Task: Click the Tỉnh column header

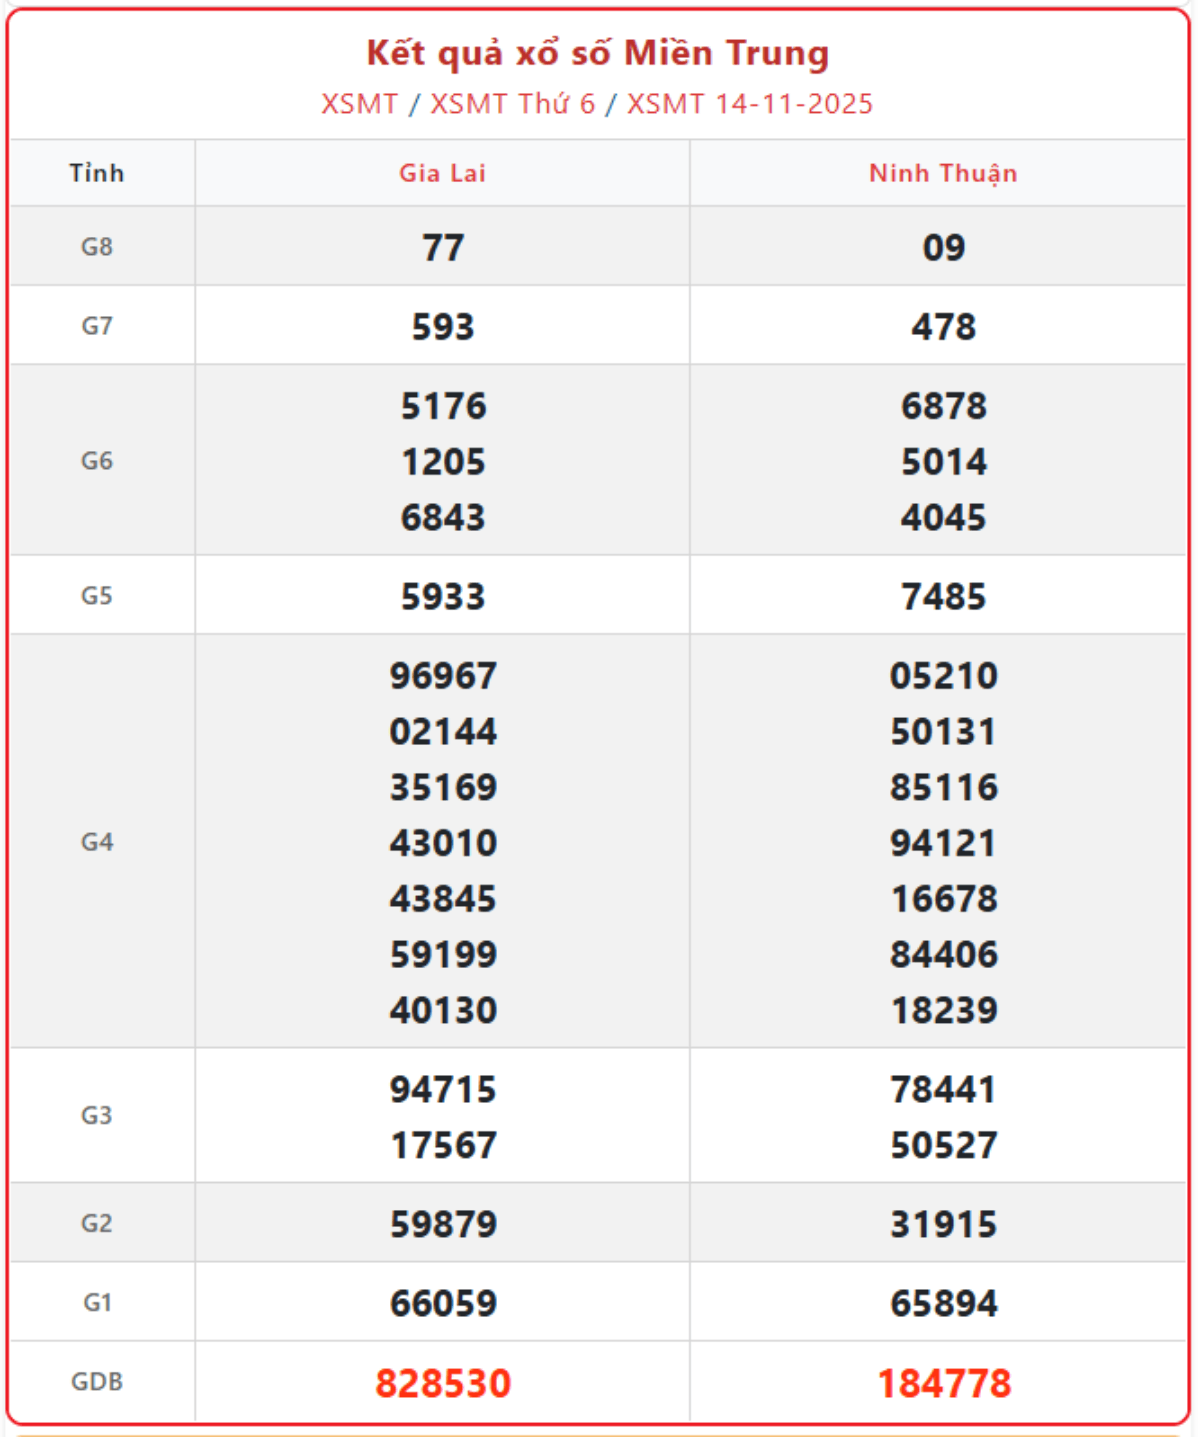Action: [97, 173]
